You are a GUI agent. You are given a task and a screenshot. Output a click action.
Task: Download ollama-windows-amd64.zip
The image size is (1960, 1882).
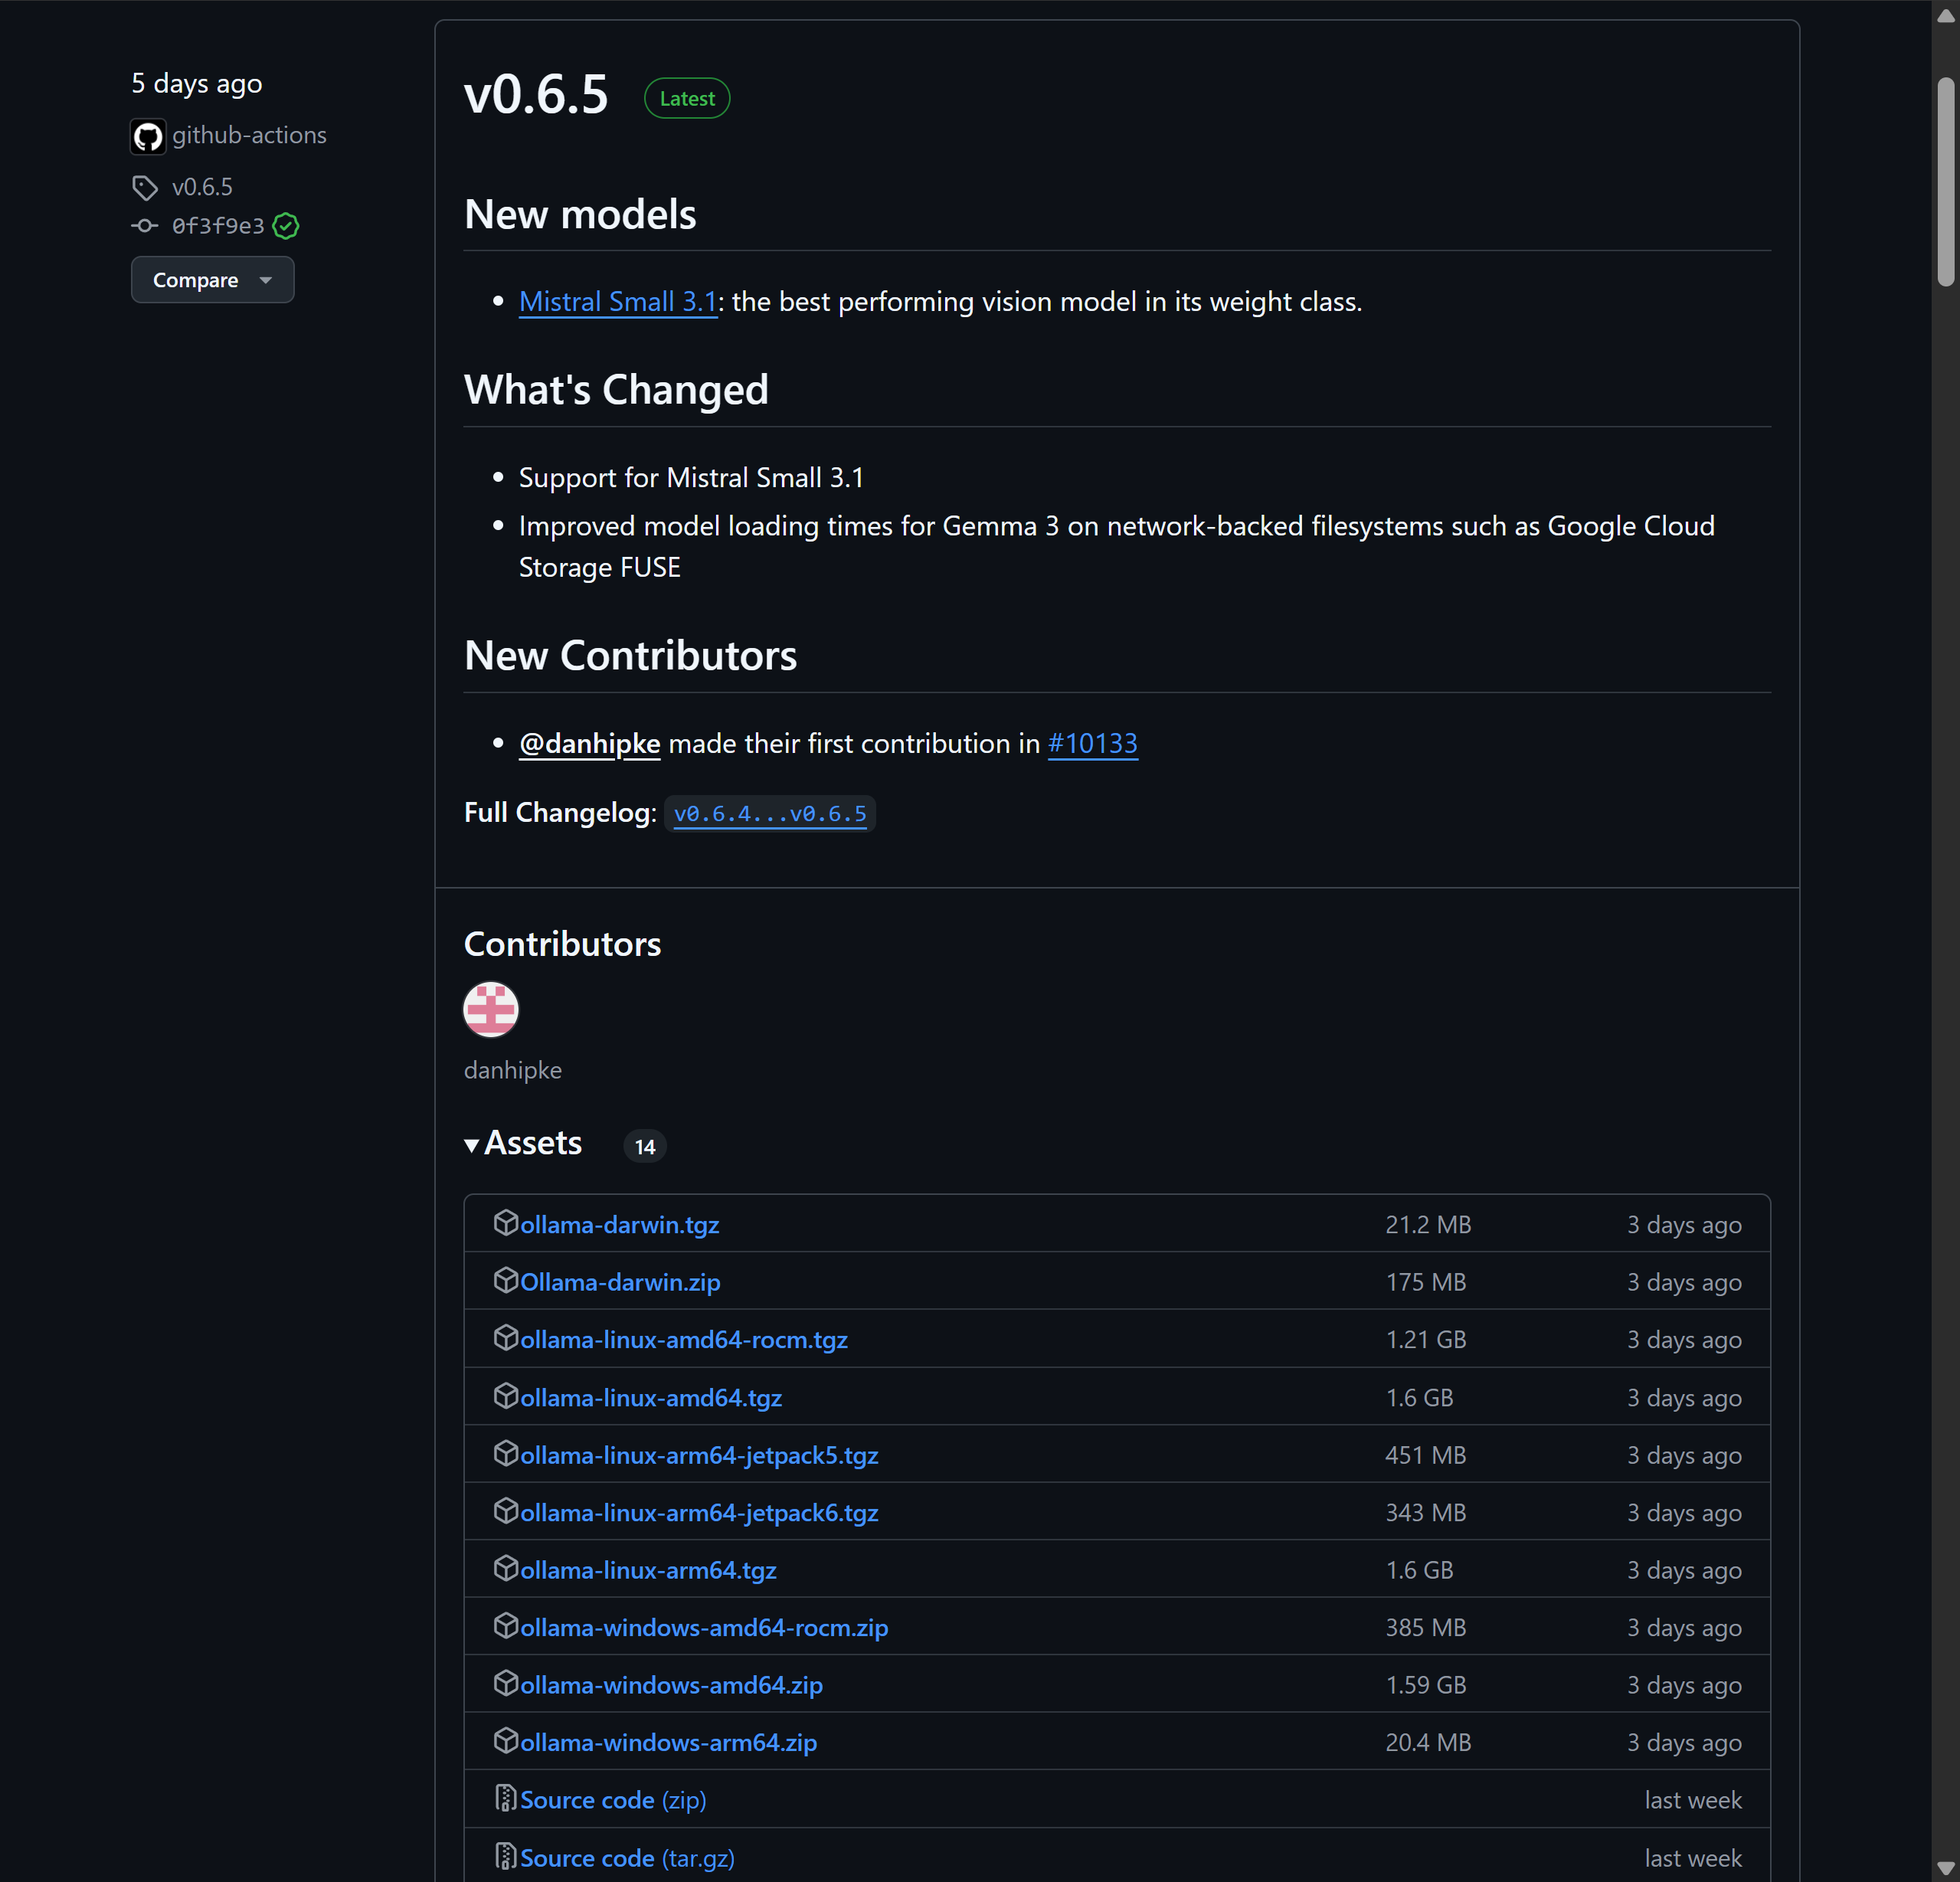coord(671,1685)
